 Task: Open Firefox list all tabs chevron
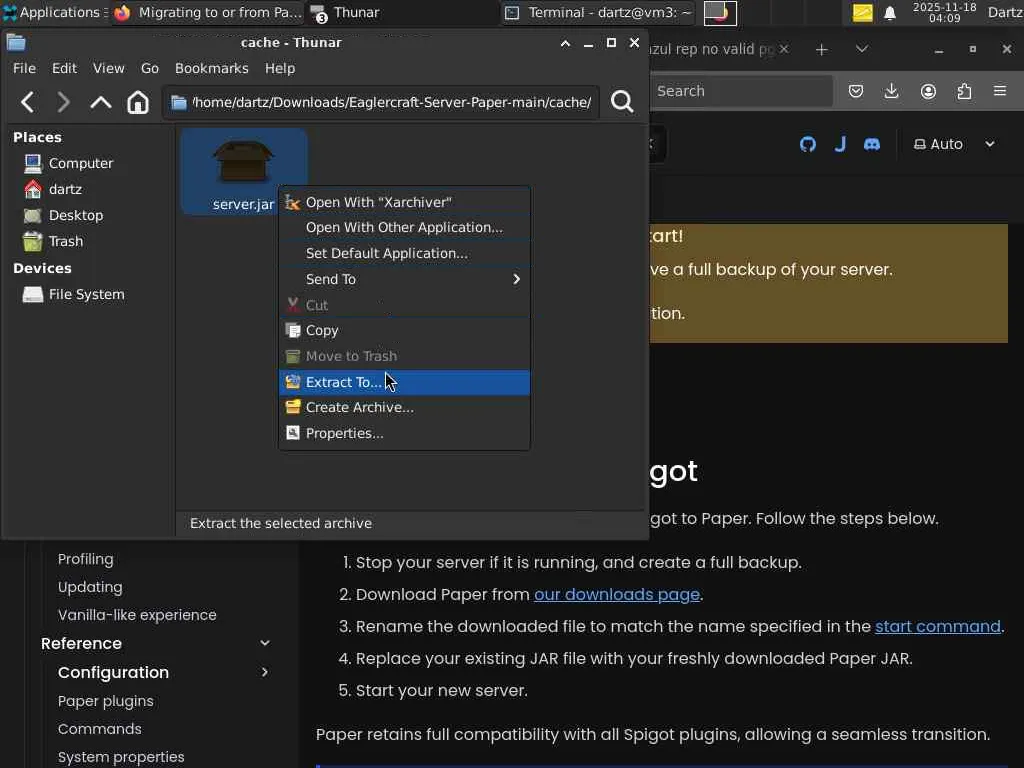[862, 49]
